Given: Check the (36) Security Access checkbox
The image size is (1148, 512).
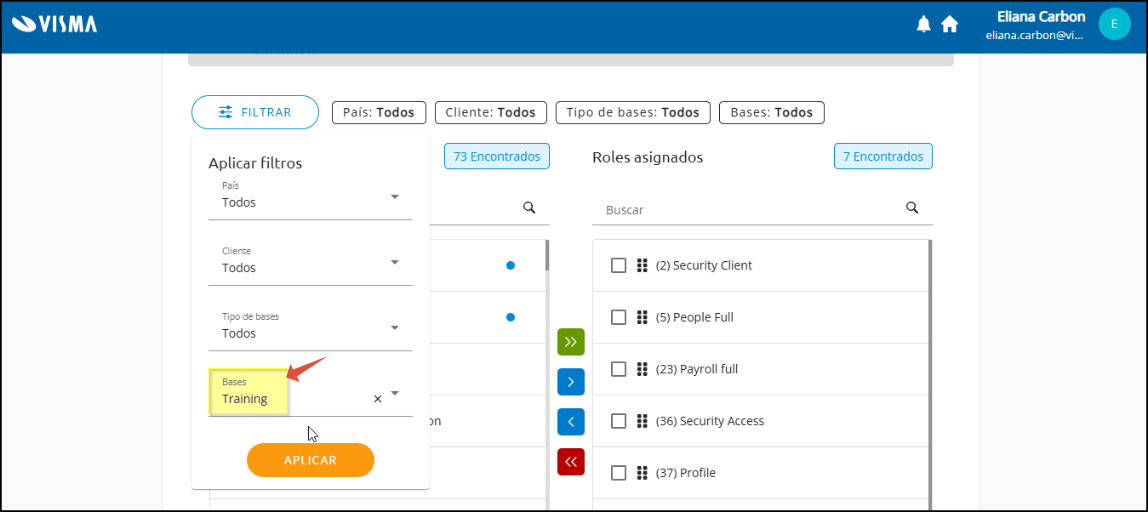Looking at the screenshot, I should (619, 421).
